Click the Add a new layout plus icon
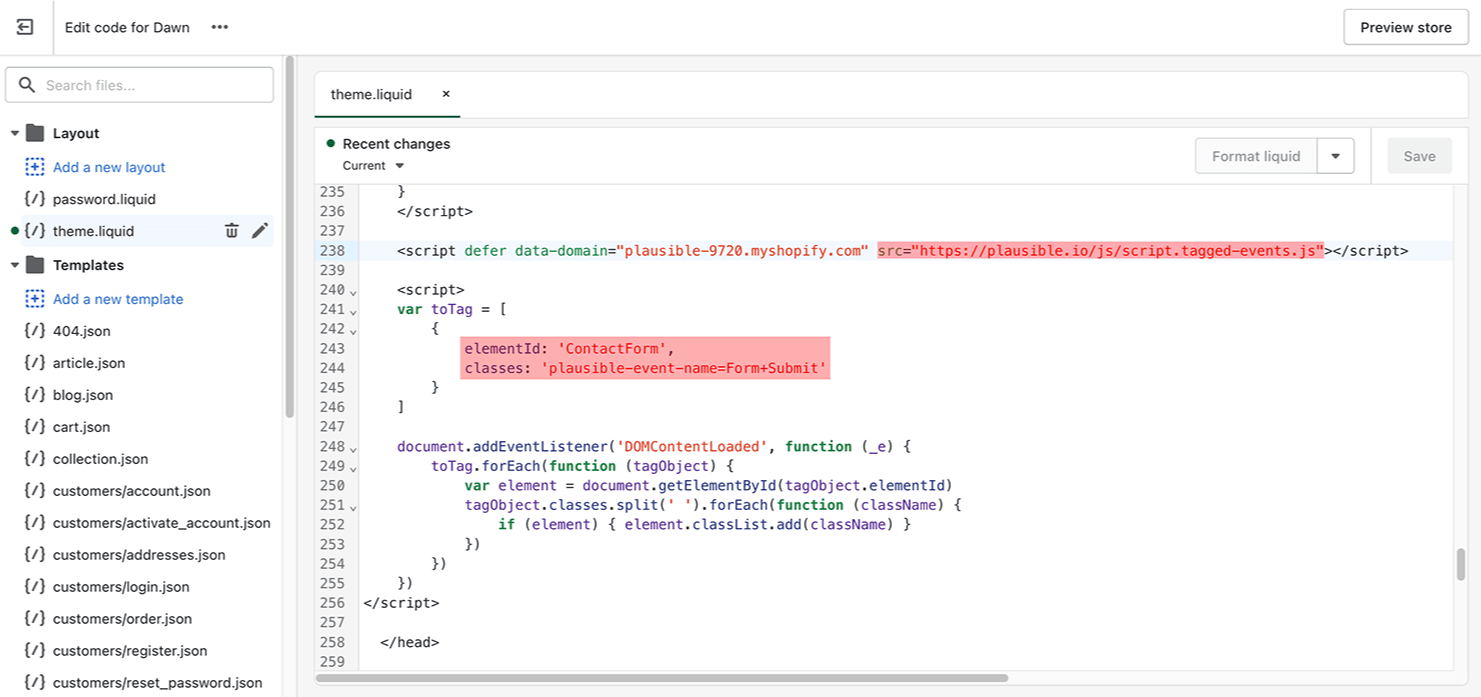 point(35,167)
